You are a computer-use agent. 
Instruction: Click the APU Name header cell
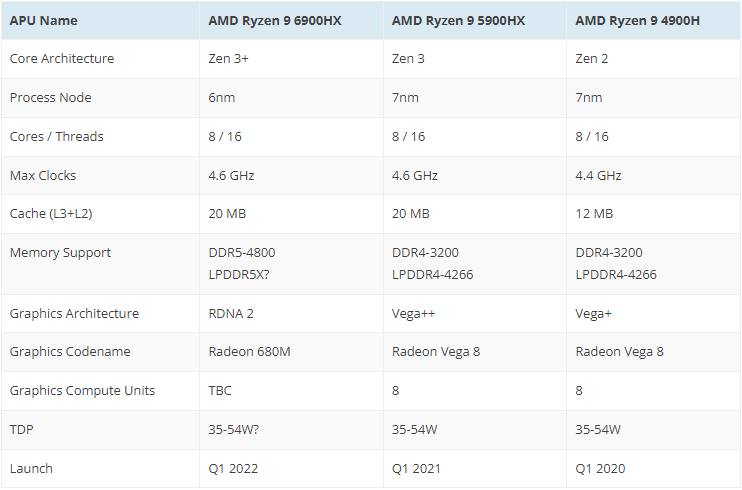43,20
